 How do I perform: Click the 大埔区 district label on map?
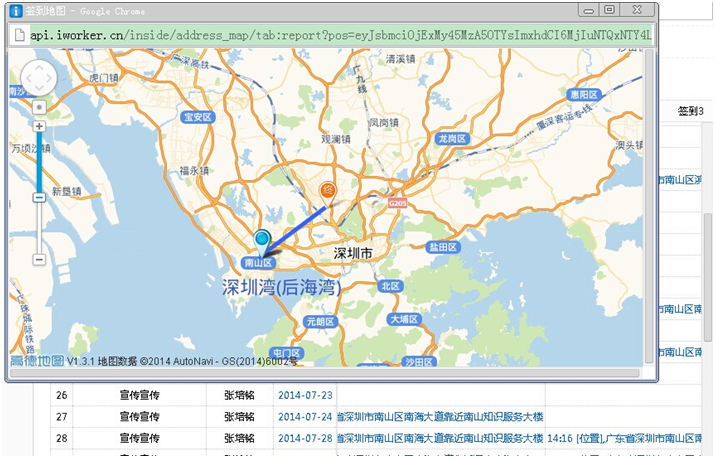[x=404, y=319]
